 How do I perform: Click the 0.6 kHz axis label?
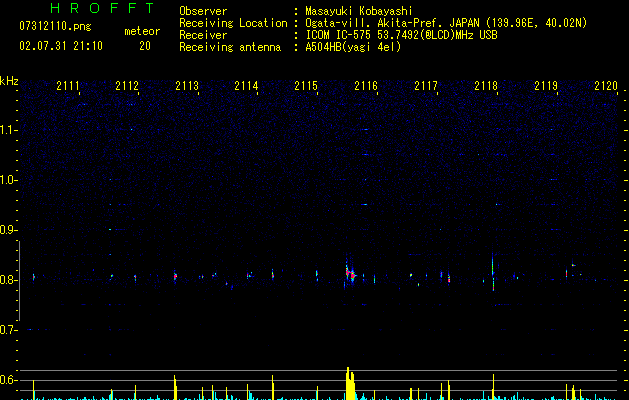tap(8, 380)
